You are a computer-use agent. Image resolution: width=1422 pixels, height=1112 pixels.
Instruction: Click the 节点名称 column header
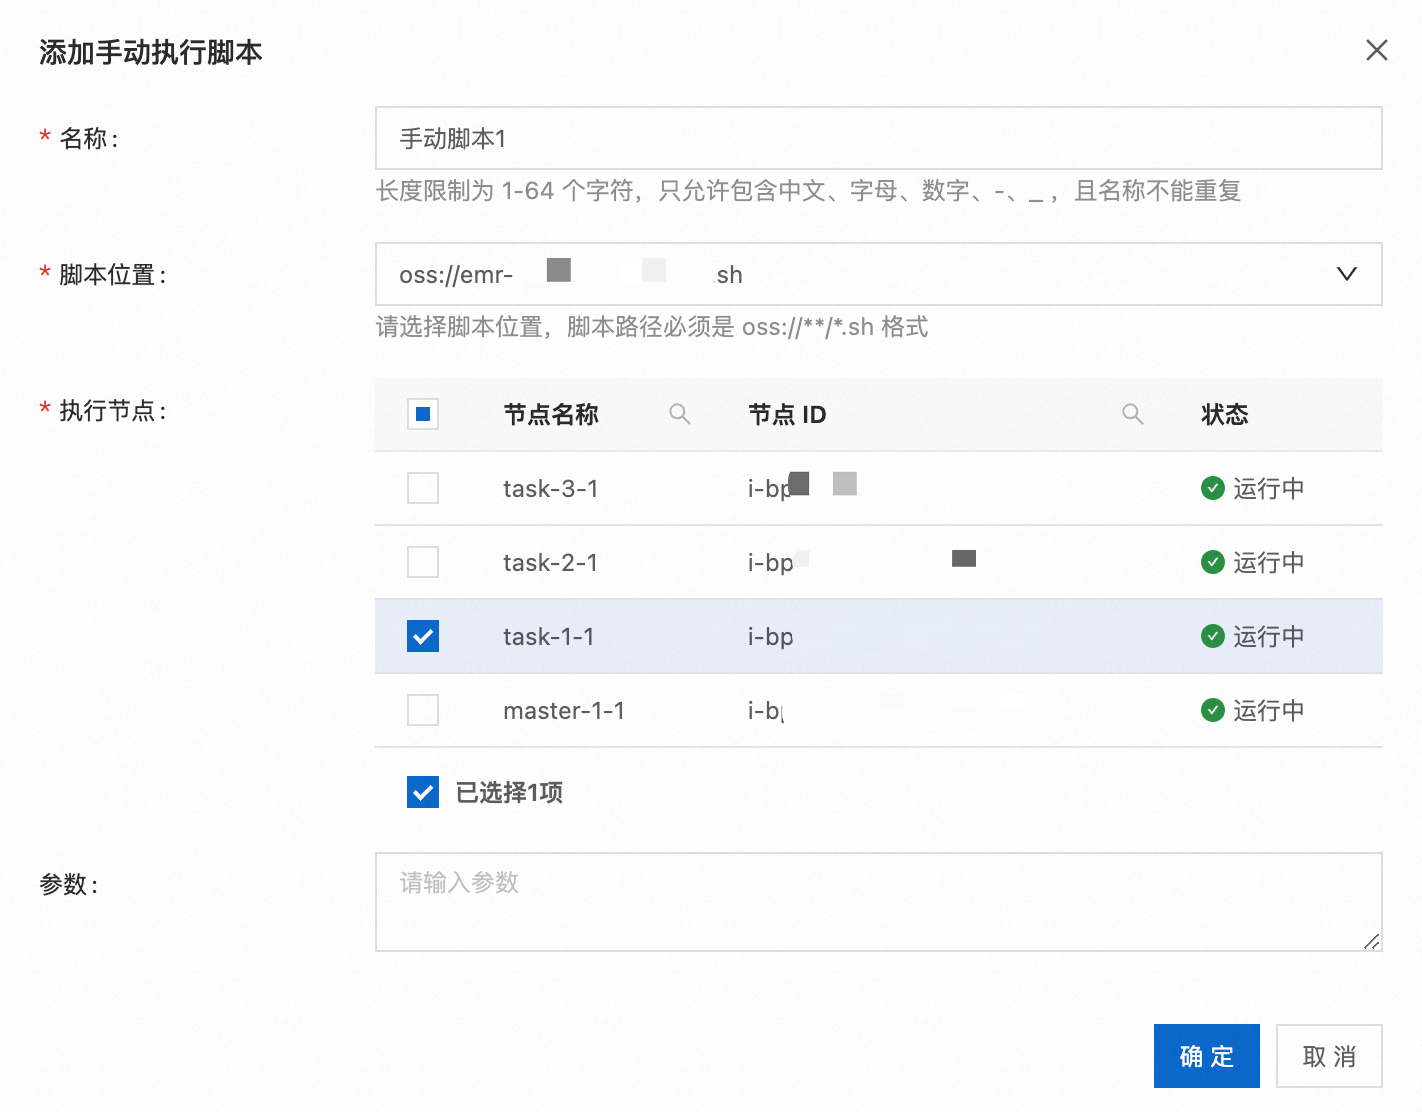[x=551, y=414]
